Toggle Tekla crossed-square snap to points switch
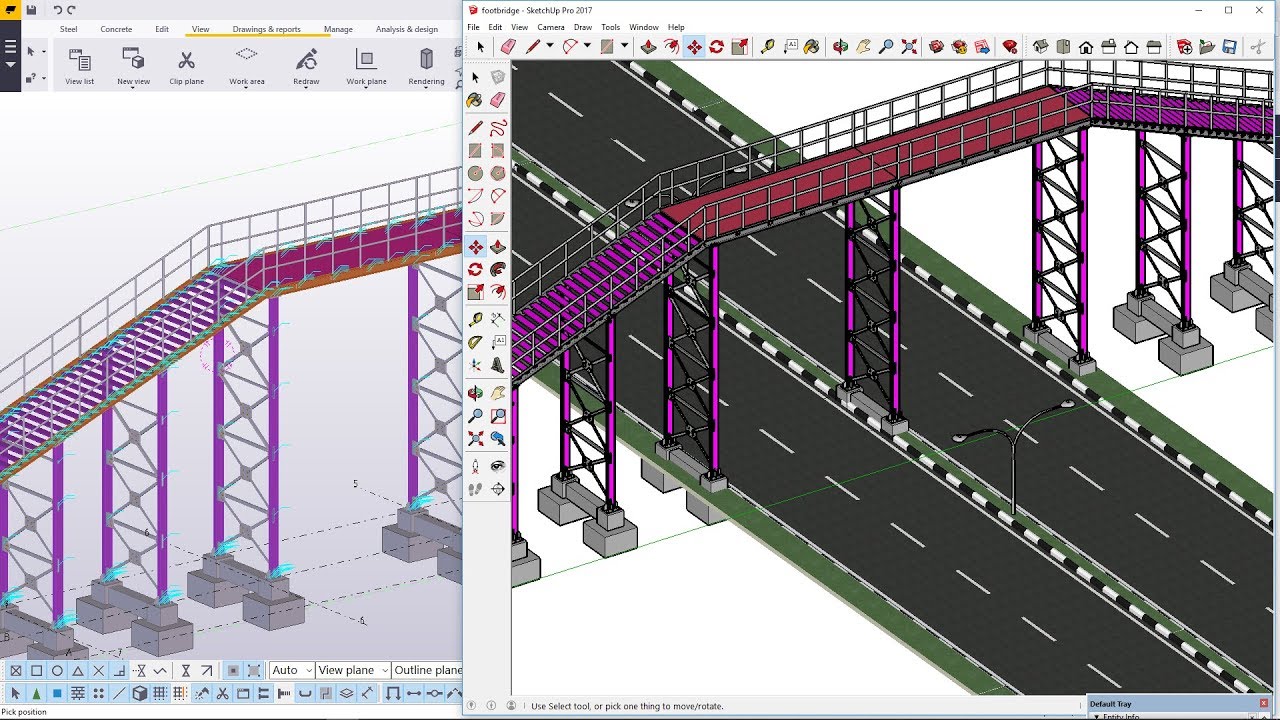This screenshot has height=720, width=1280. (x=15, y=671)
